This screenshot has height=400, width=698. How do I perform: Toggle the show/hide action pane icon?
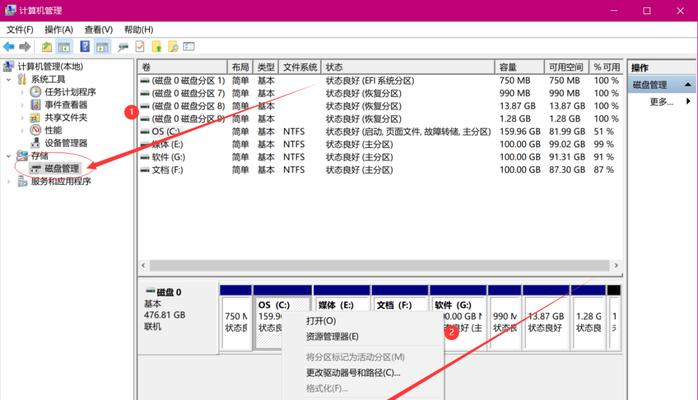[102, 47]
